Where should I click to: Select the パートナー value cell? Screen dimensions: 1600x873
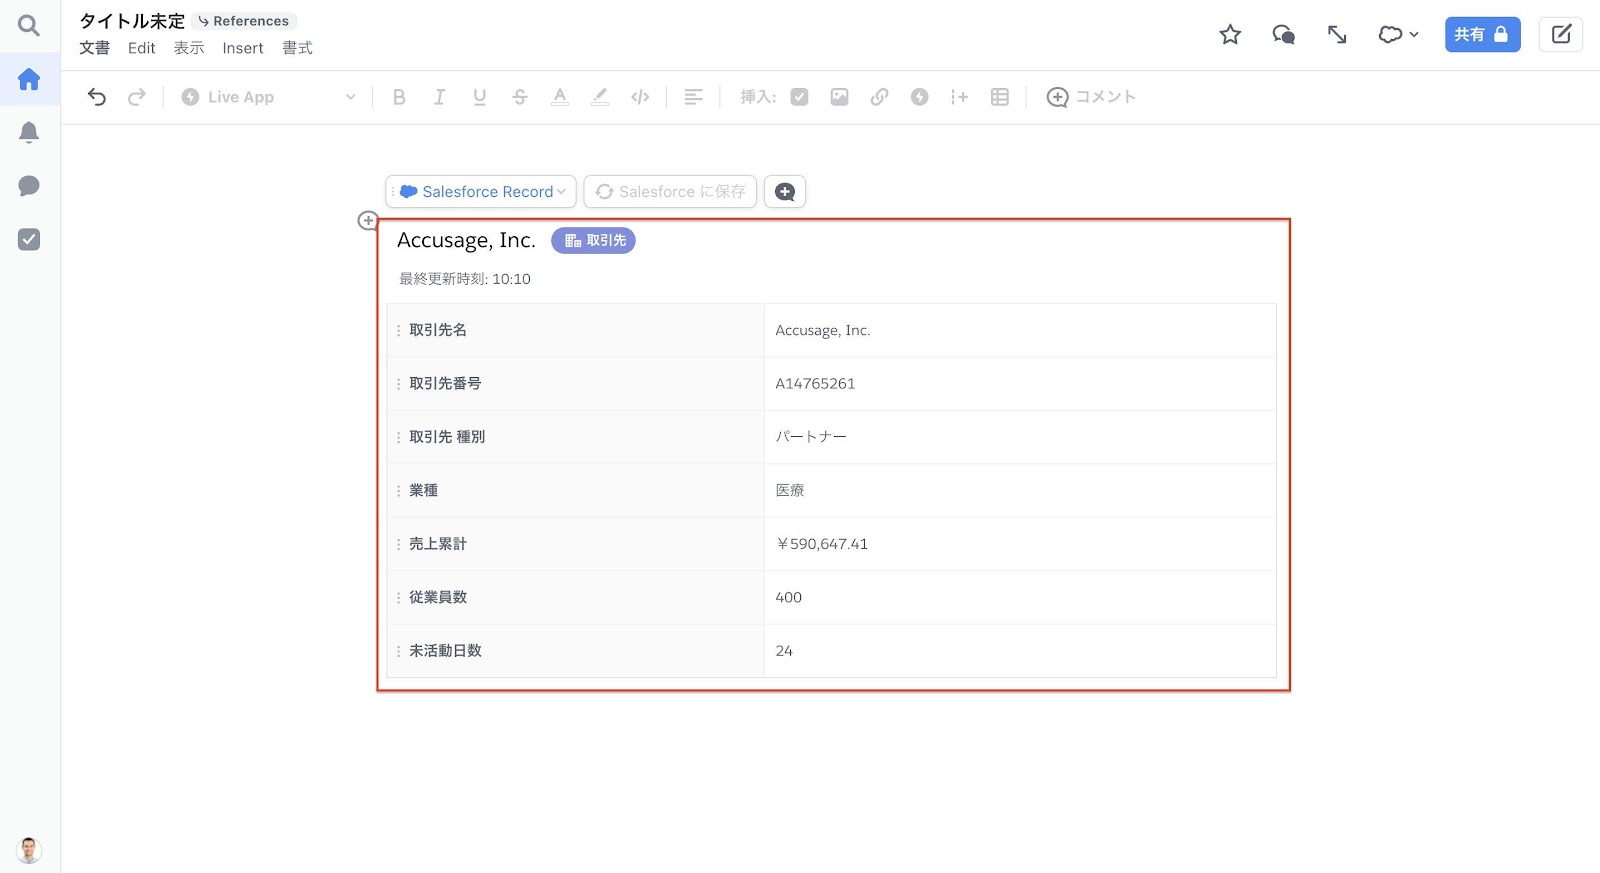pyautogui.click(x=1020, y=437)
